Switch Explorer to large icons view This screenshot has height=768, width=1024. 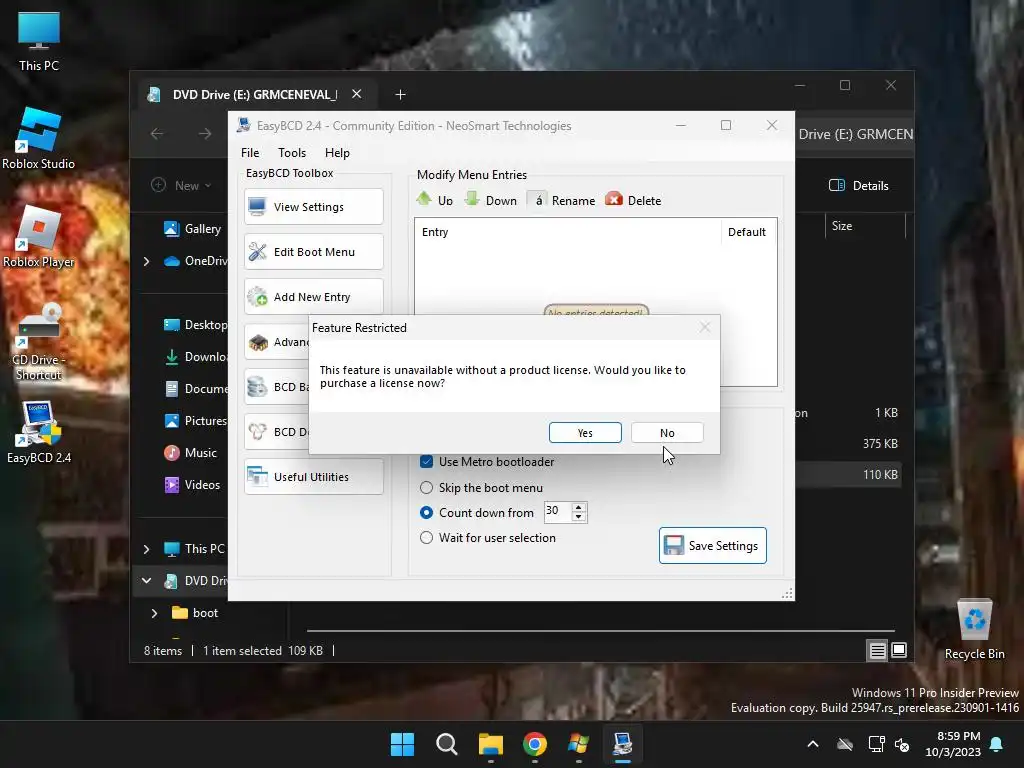pyautogui.click(x=899, y=650)
